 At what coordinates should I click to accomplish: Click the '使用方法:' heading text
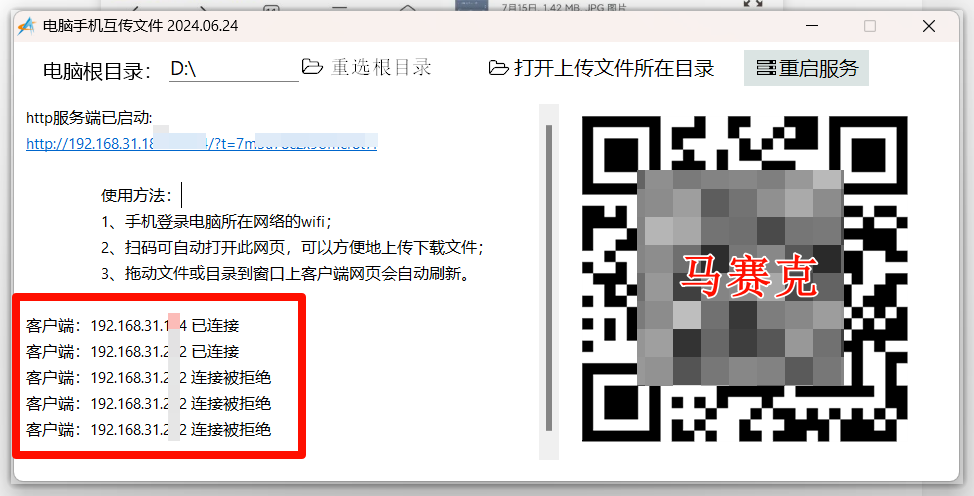pyautogui.click(x=137, y=195)
